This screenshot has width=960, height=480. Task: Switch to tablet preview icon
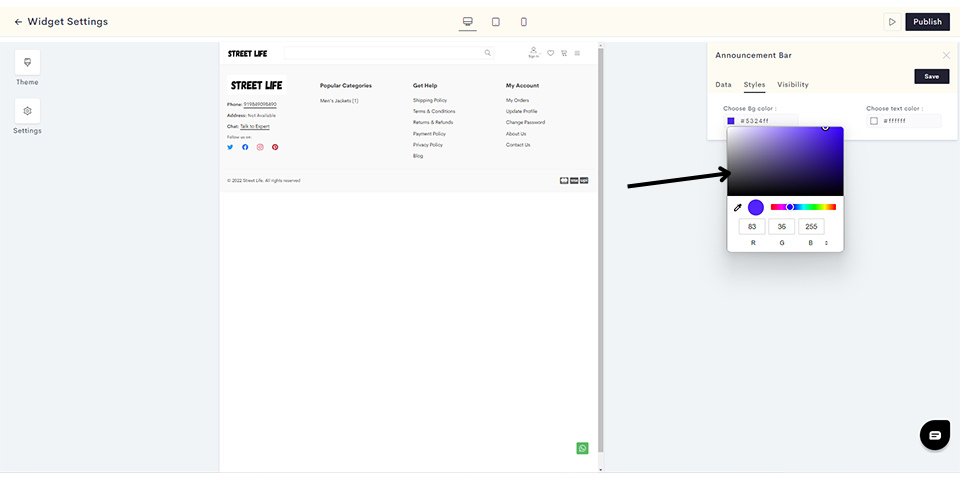pos(496,22)
